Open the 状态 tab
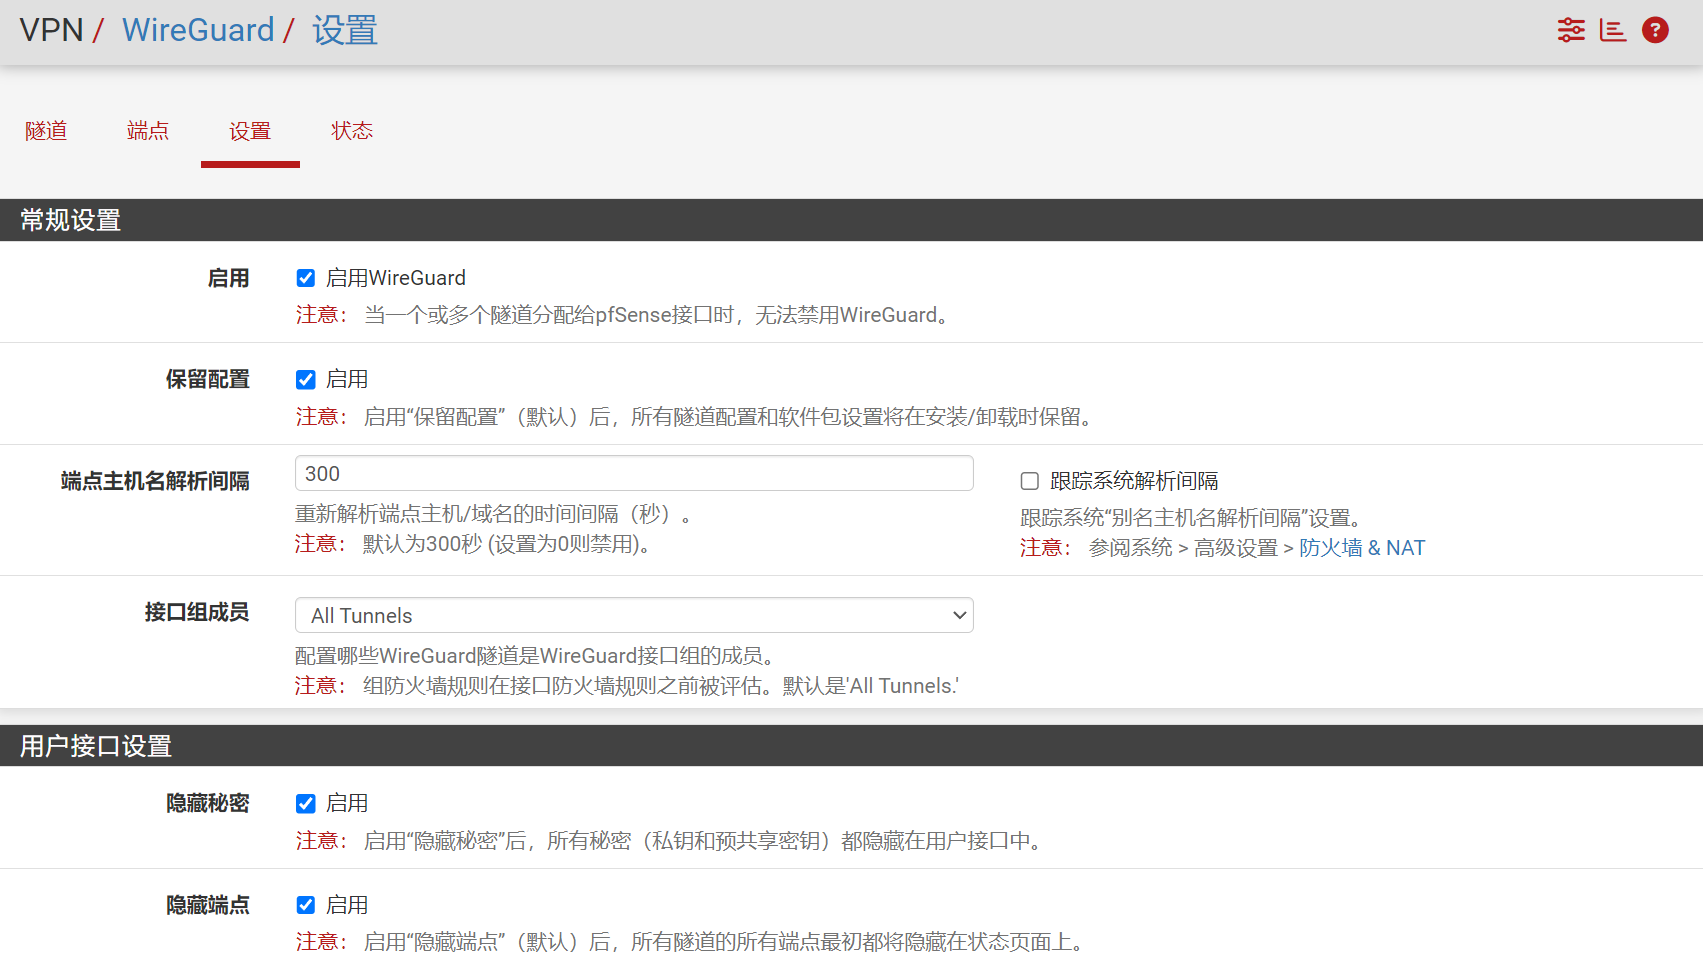1703x965 pixels. (352, 131)
